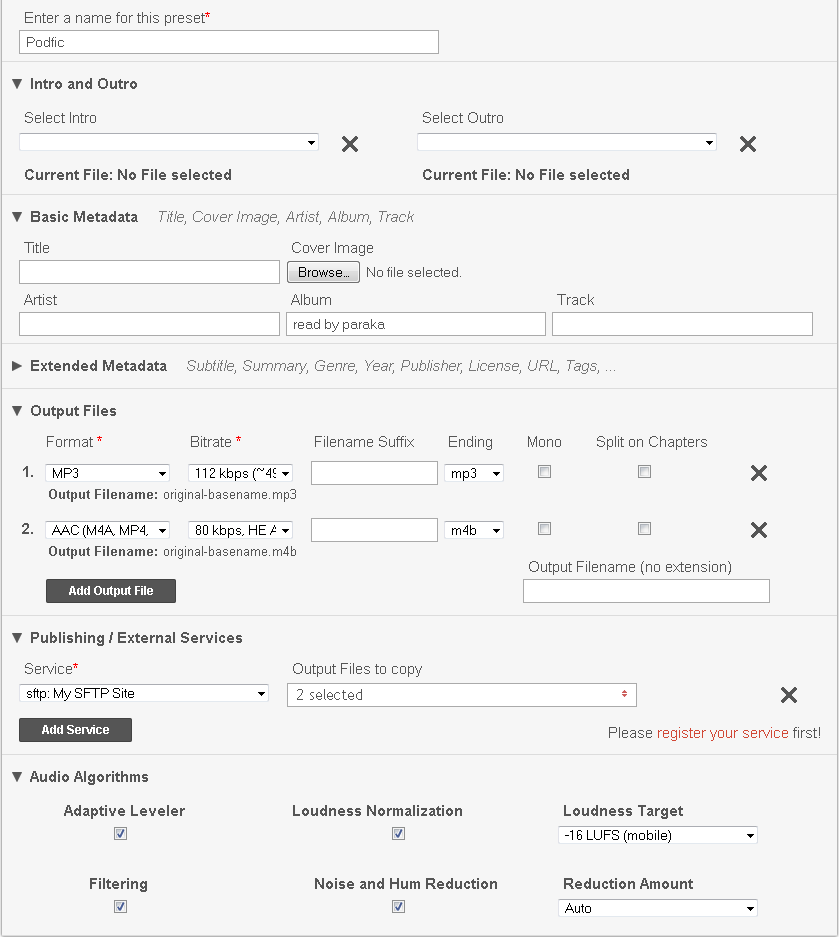Follow the register your service link

coord(722,733)
